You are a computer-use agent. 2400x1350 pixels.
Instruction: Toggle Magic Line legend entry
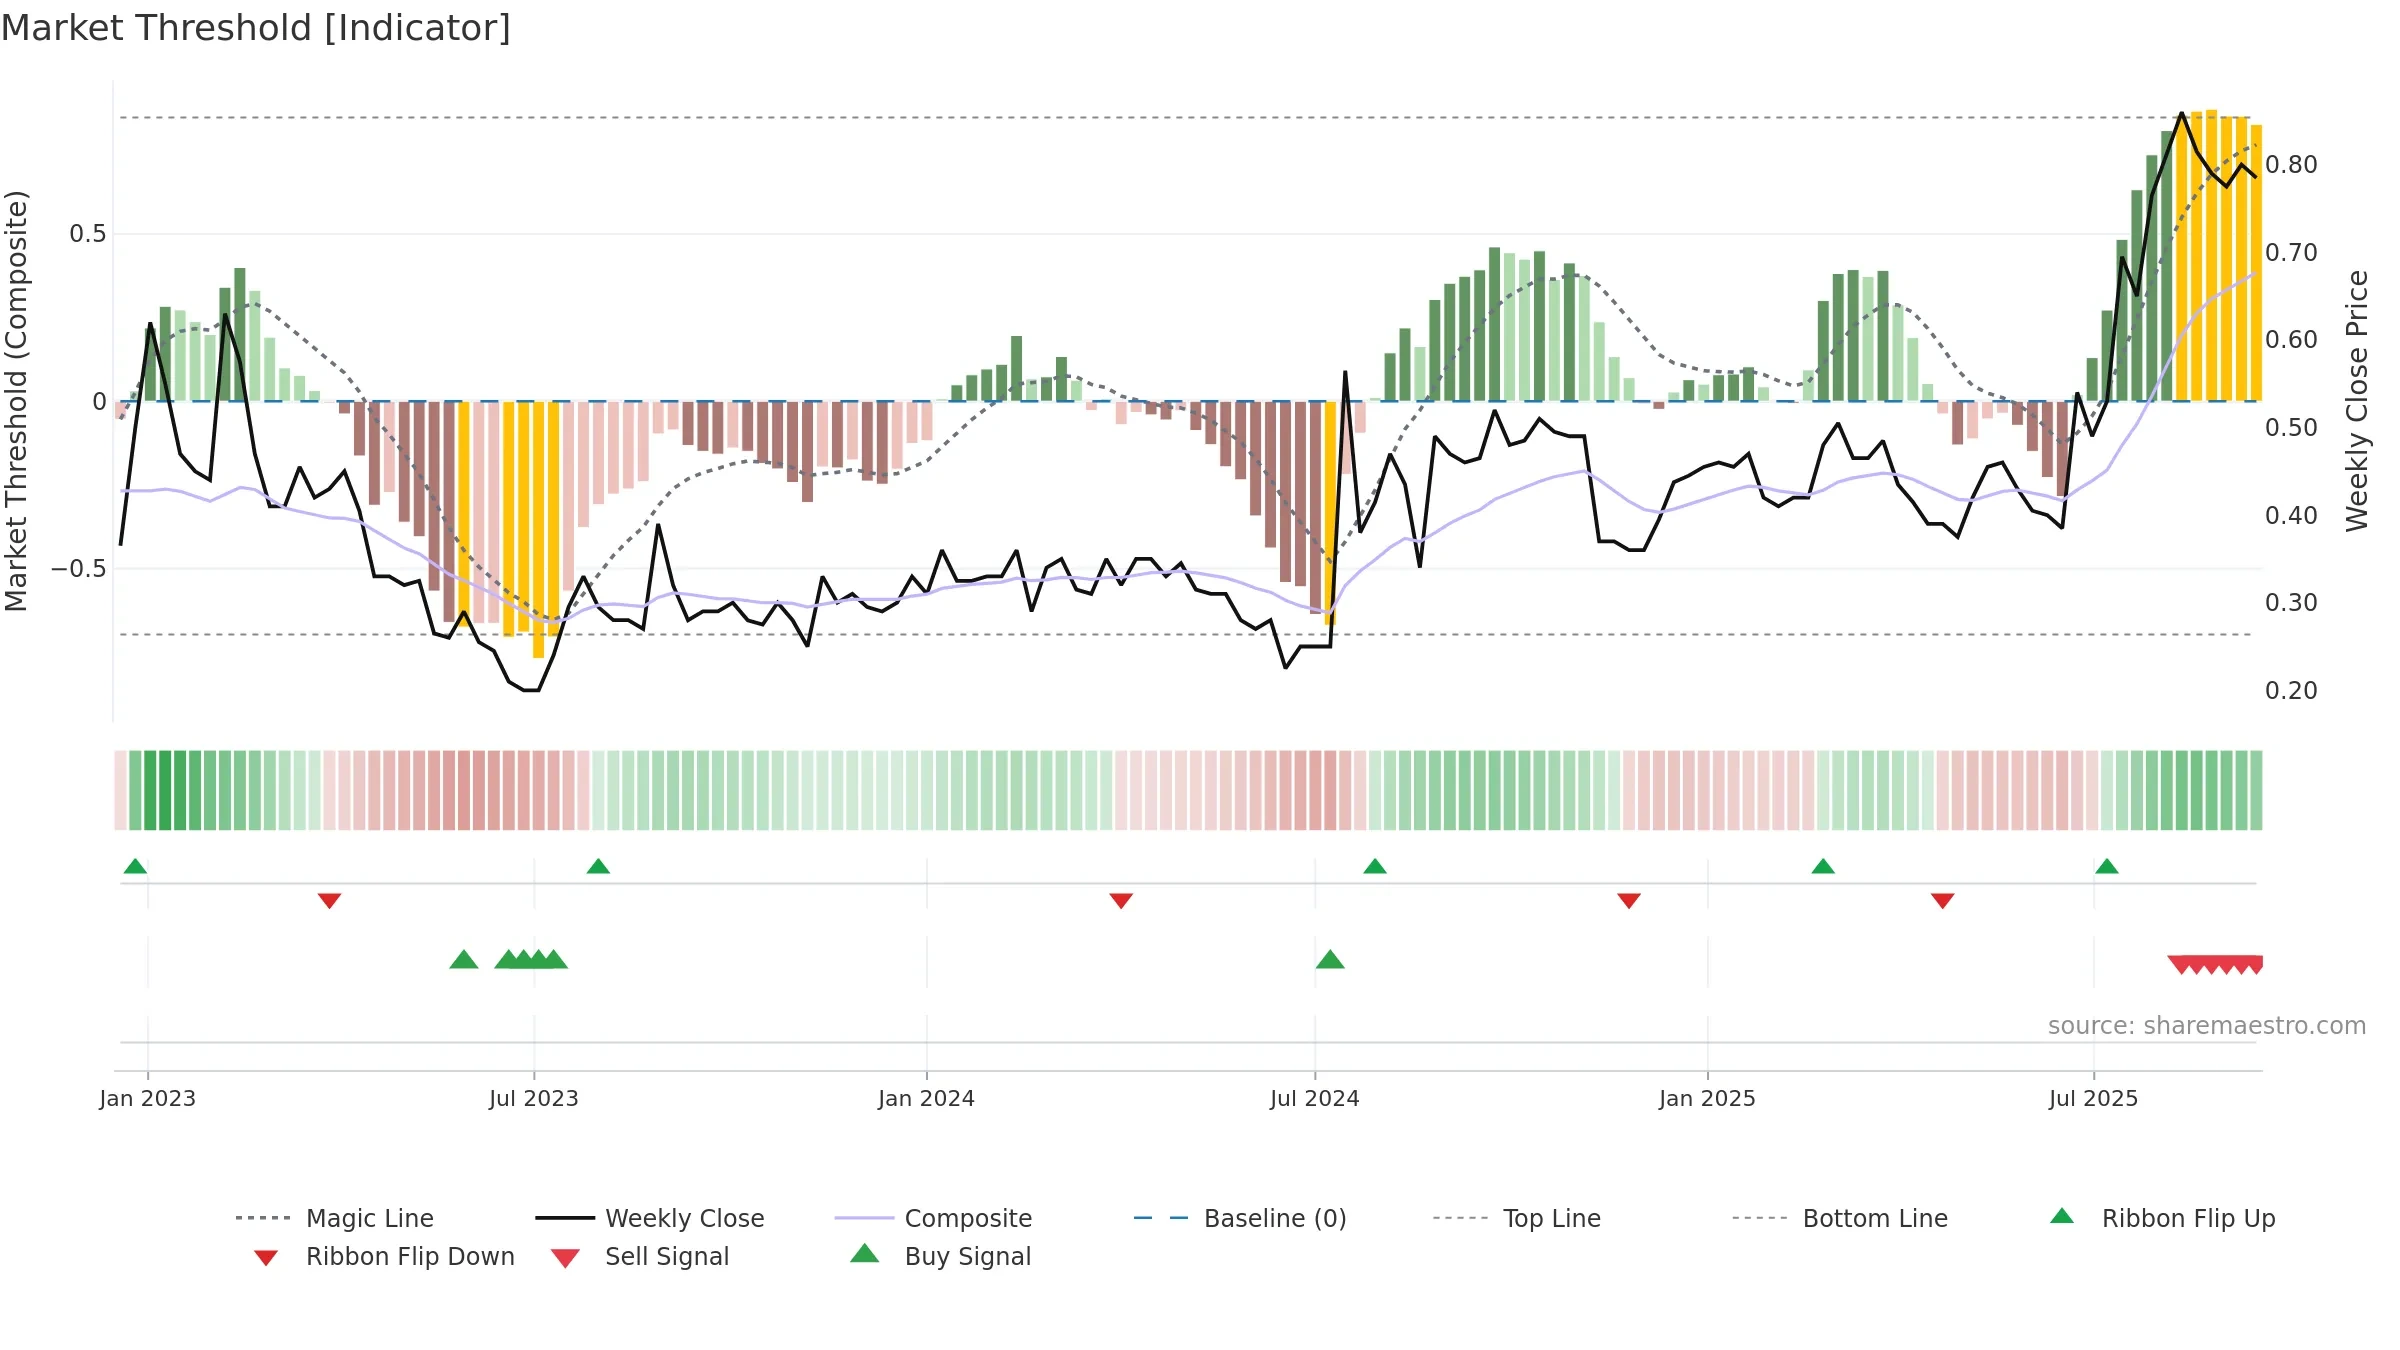click(335, 1218)
